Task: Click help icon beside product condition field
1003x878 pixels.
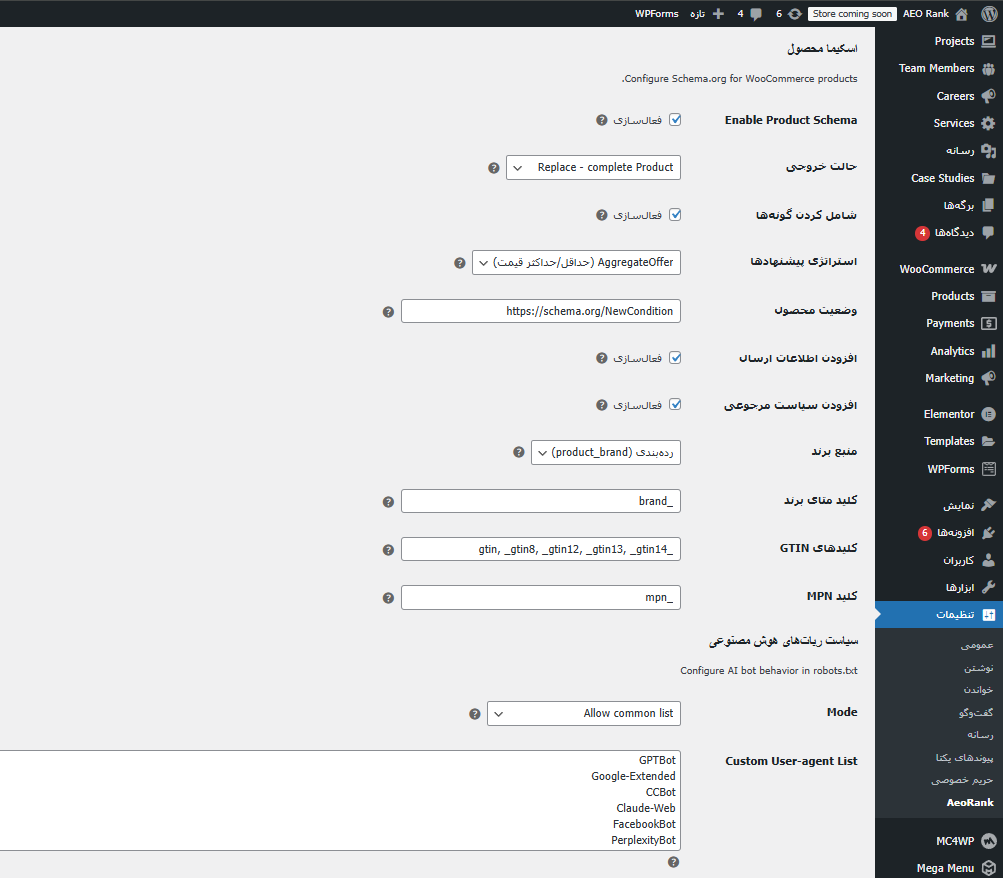Action: [388, 312]
